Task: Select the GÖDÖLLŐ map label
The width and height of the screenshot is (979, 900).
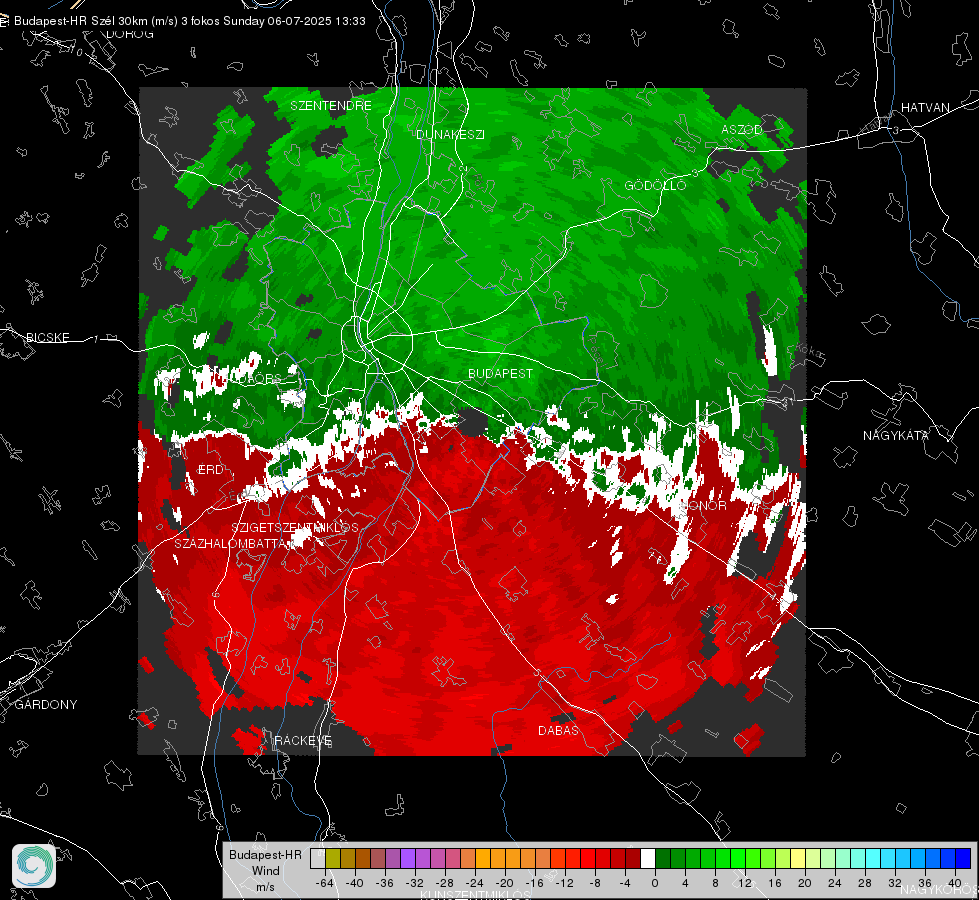Action: point(655,185)
